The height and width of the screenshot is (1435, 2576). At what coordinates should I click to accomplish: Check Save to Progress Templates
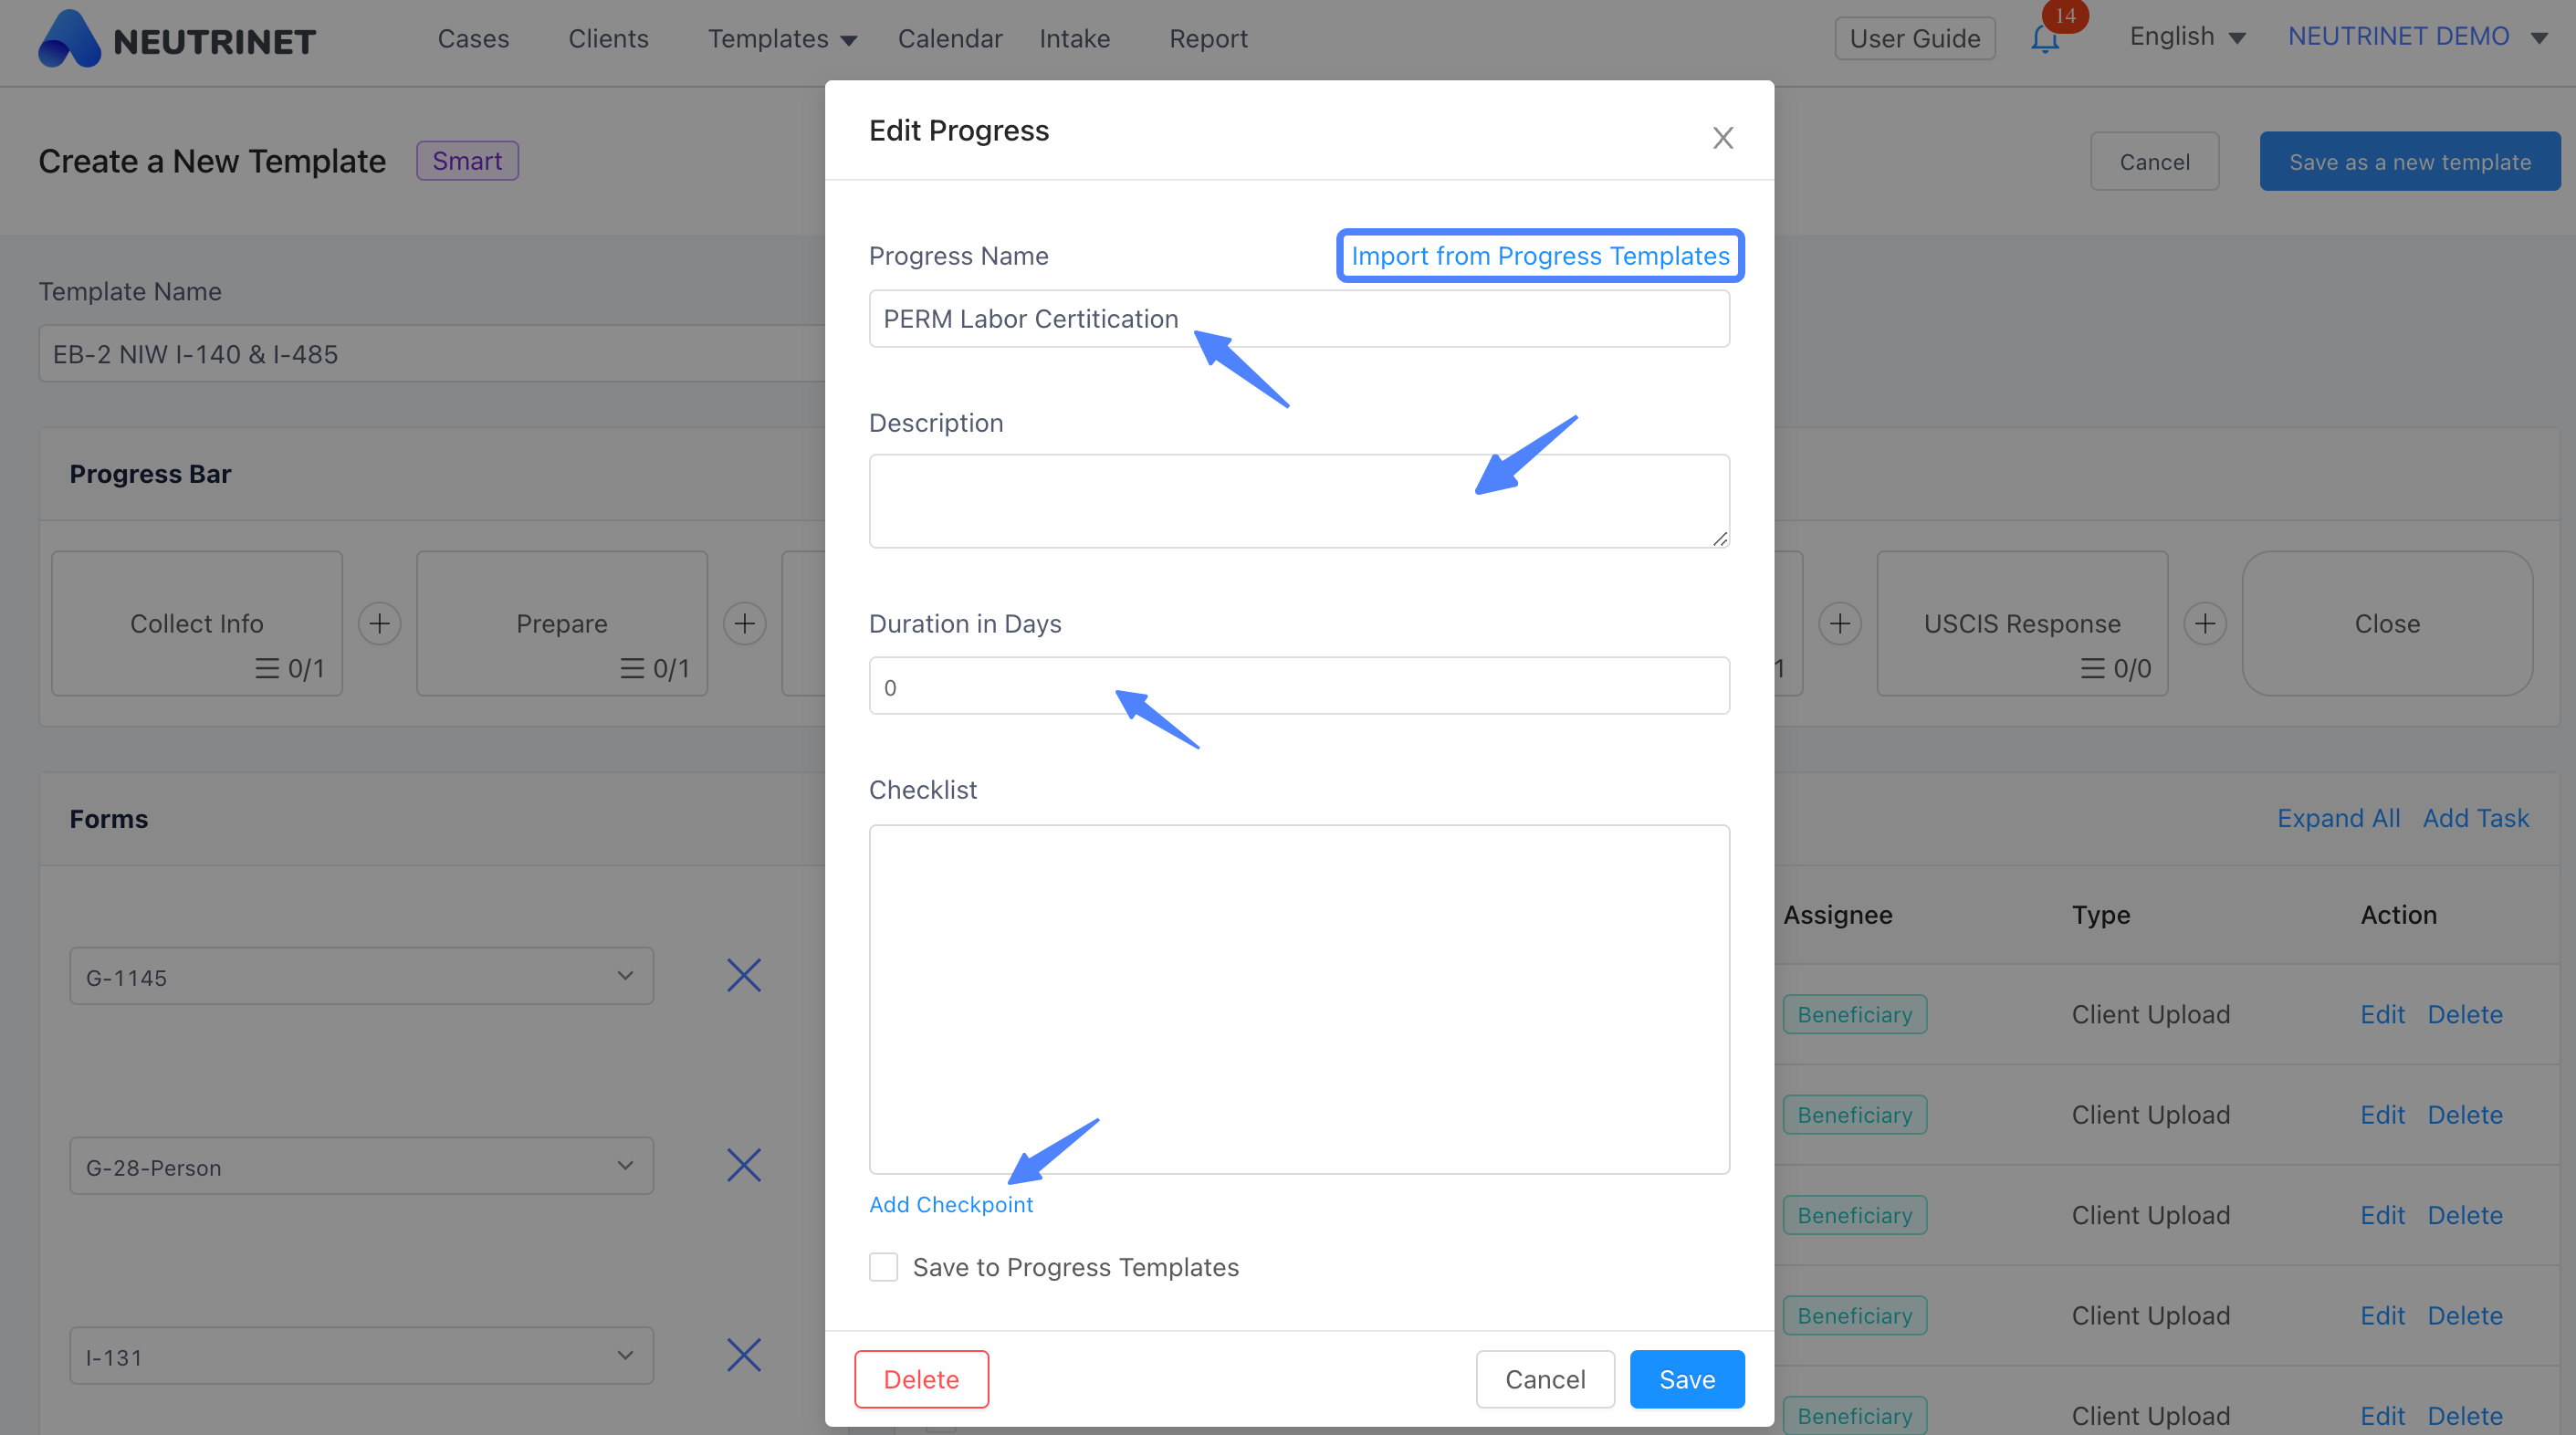pos(883,1267)
